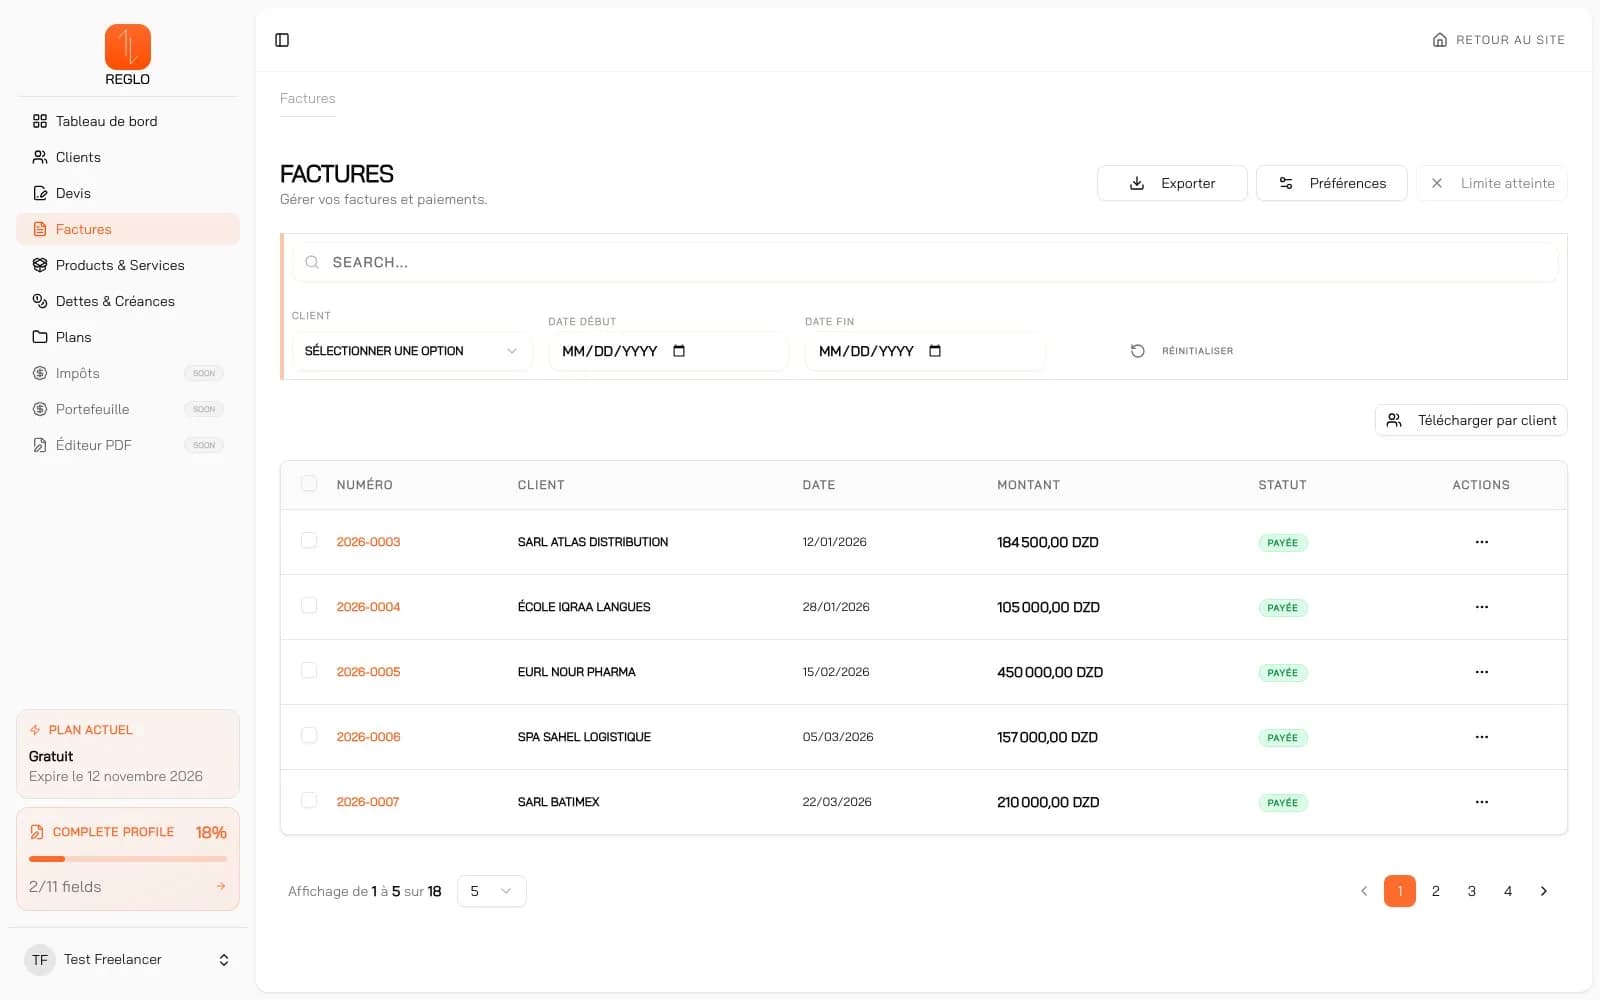Click the Date début date field

669,351
